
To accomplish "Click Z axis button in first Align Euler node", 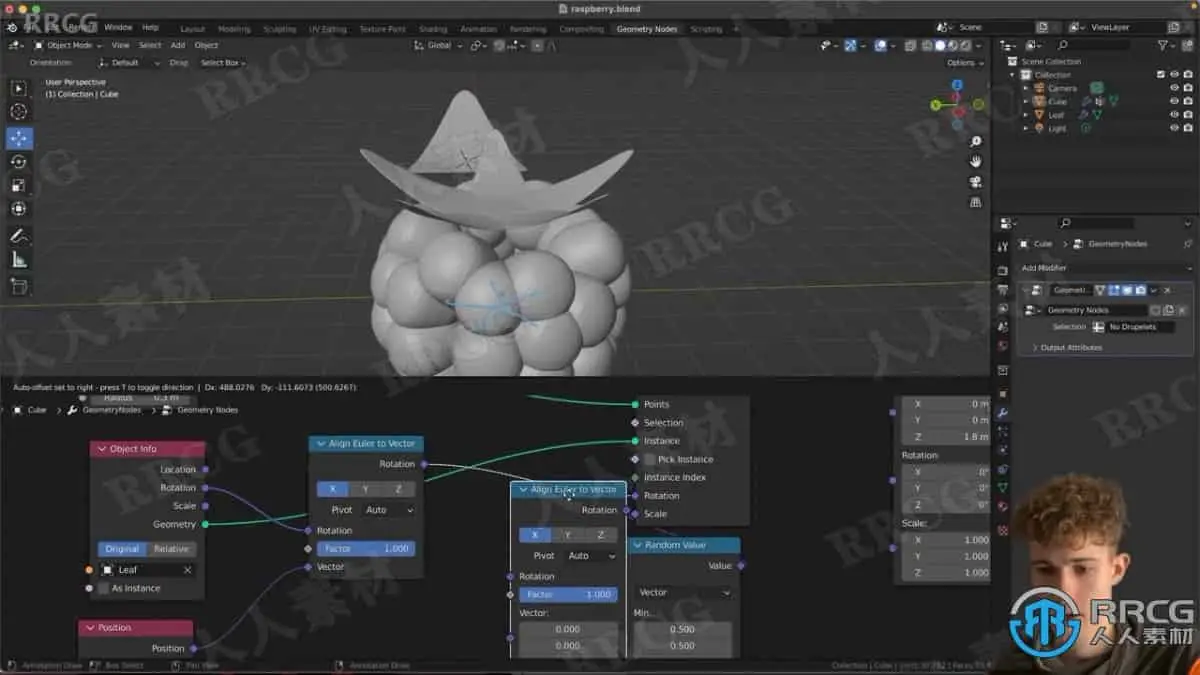I will coord(398,489).
